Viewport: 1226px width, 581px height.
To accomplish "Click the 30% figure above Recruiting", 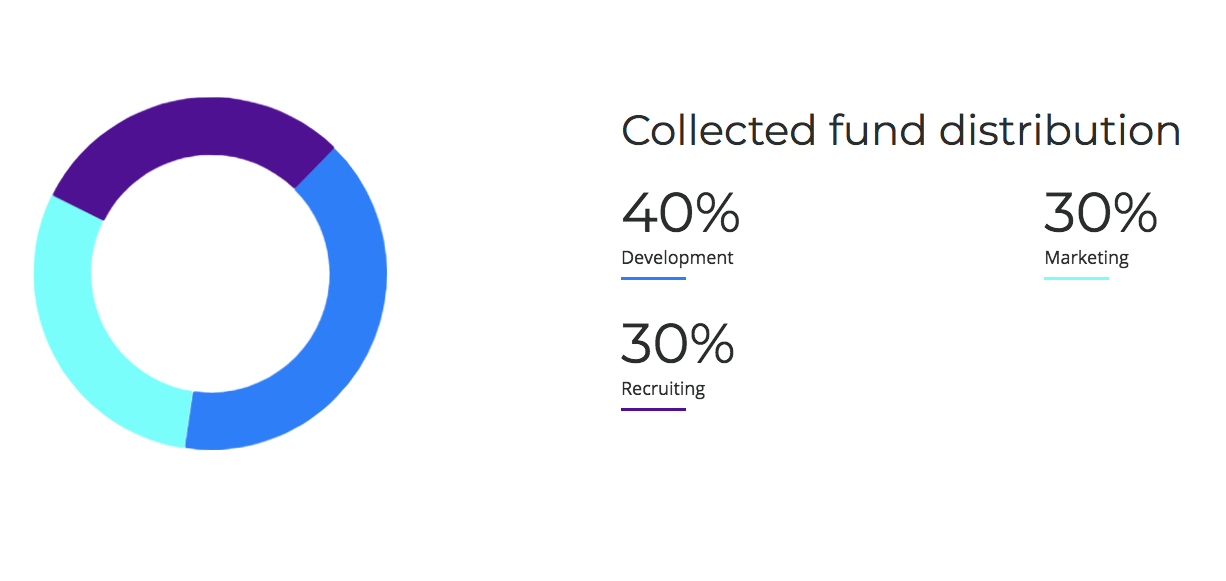I will (677, 343).
